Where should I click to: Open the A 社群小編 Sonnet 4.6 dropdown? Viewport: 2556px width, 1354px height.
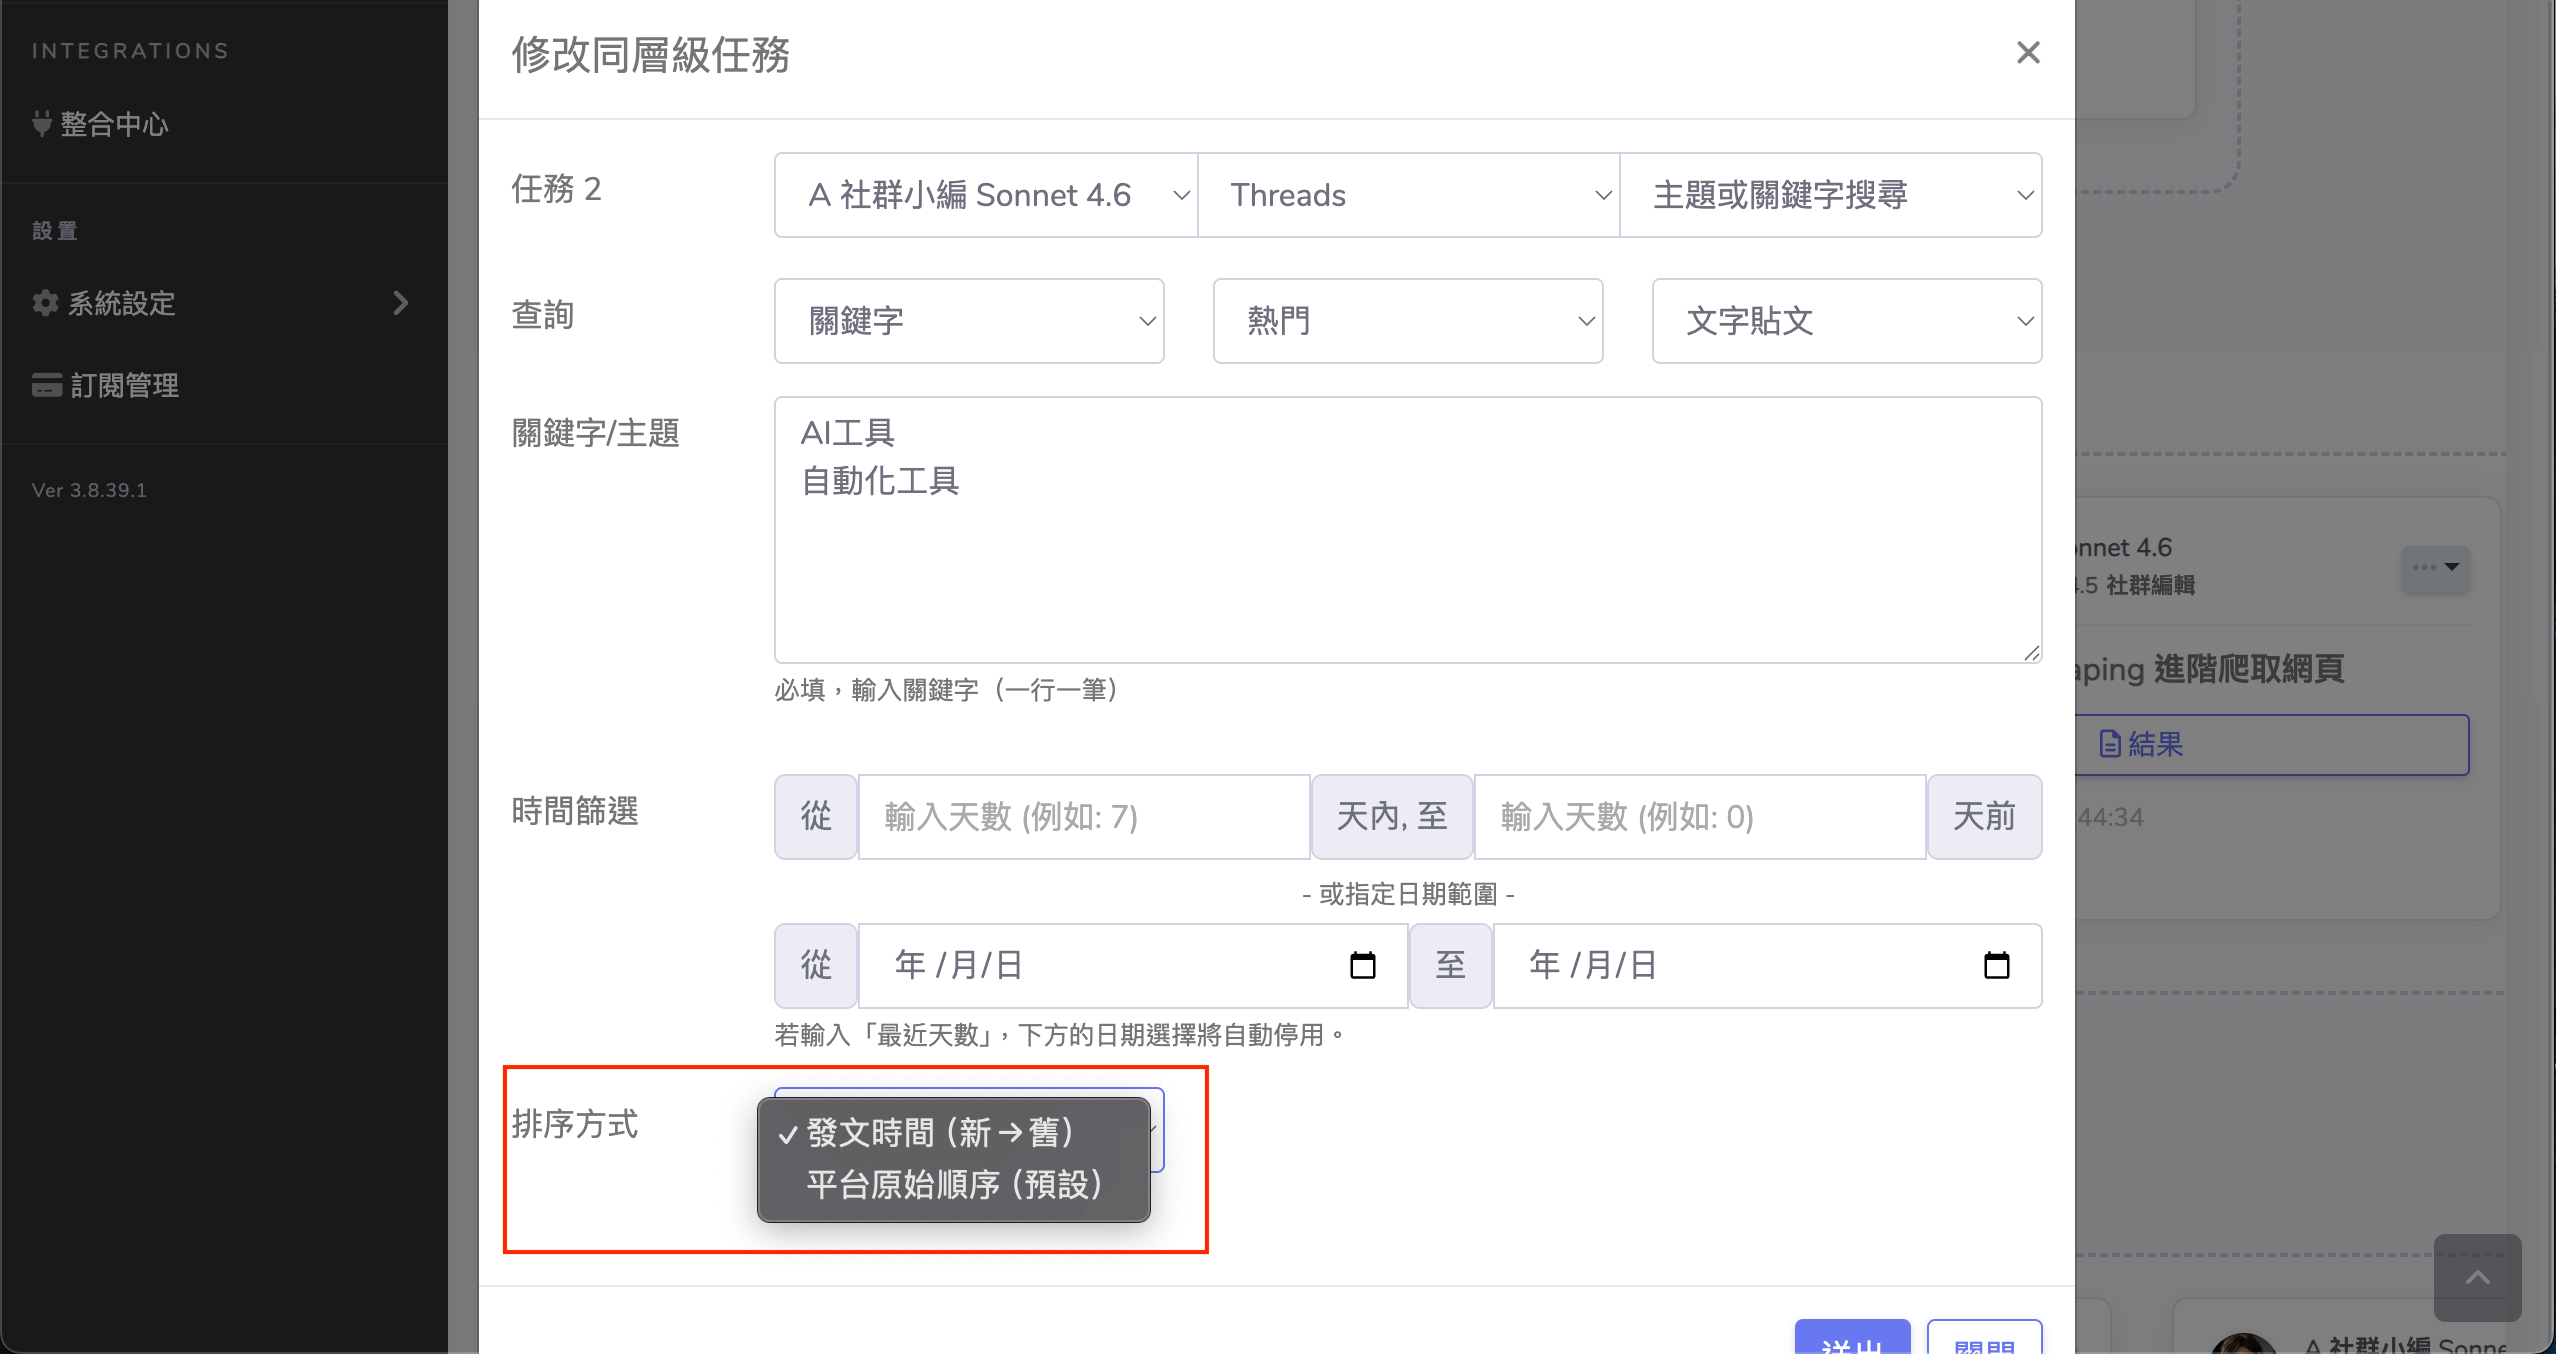[985, 195]
